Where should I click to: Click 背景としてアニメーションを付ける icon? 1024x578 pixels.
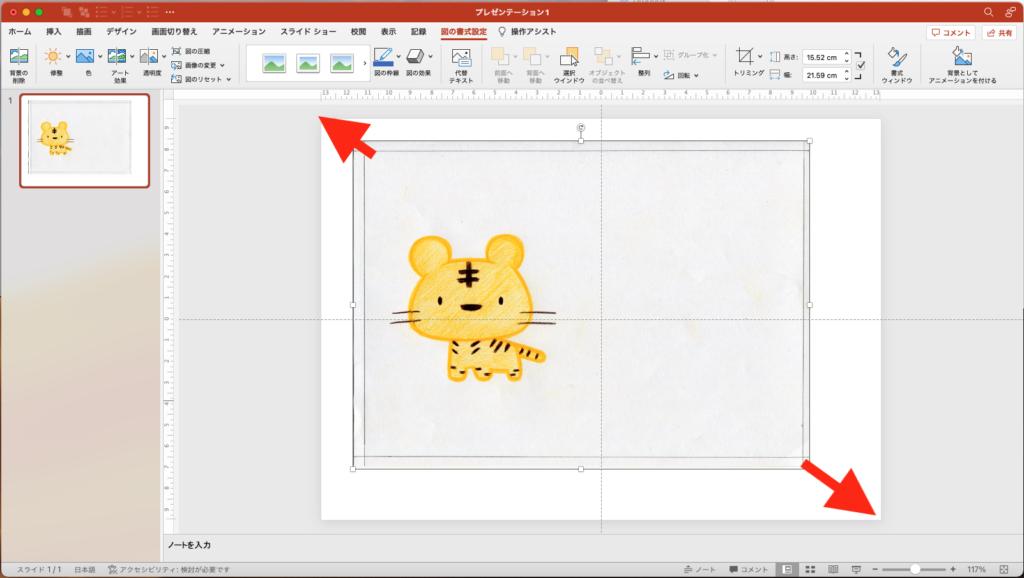coord(962,58)
